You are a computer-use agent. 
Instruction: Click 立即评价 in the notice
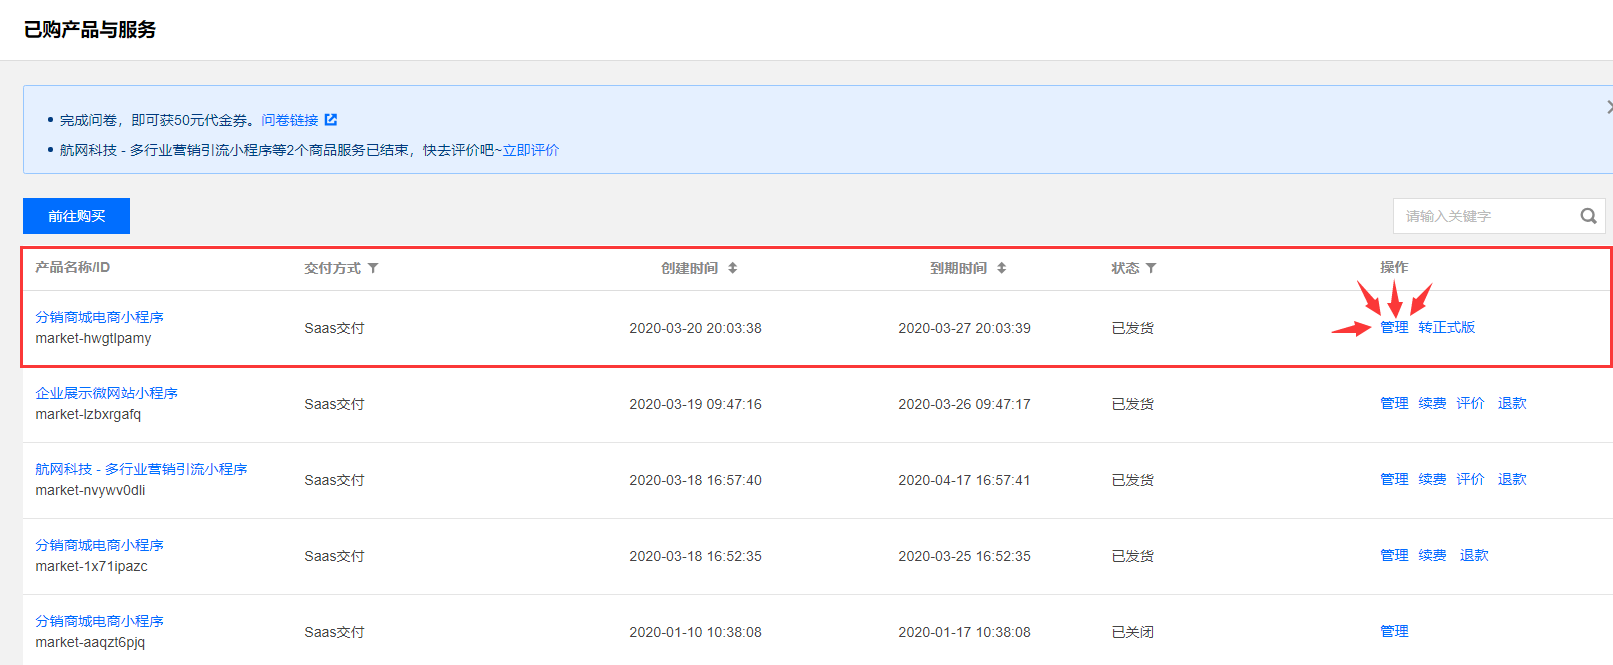531,150
